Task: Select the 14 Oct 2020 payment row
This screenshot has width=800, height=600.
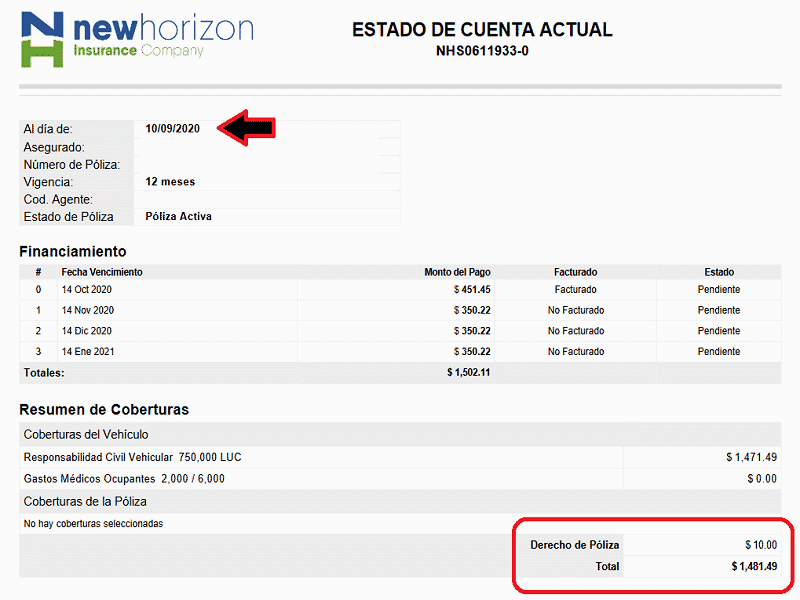Action: [x=88, y=290]
